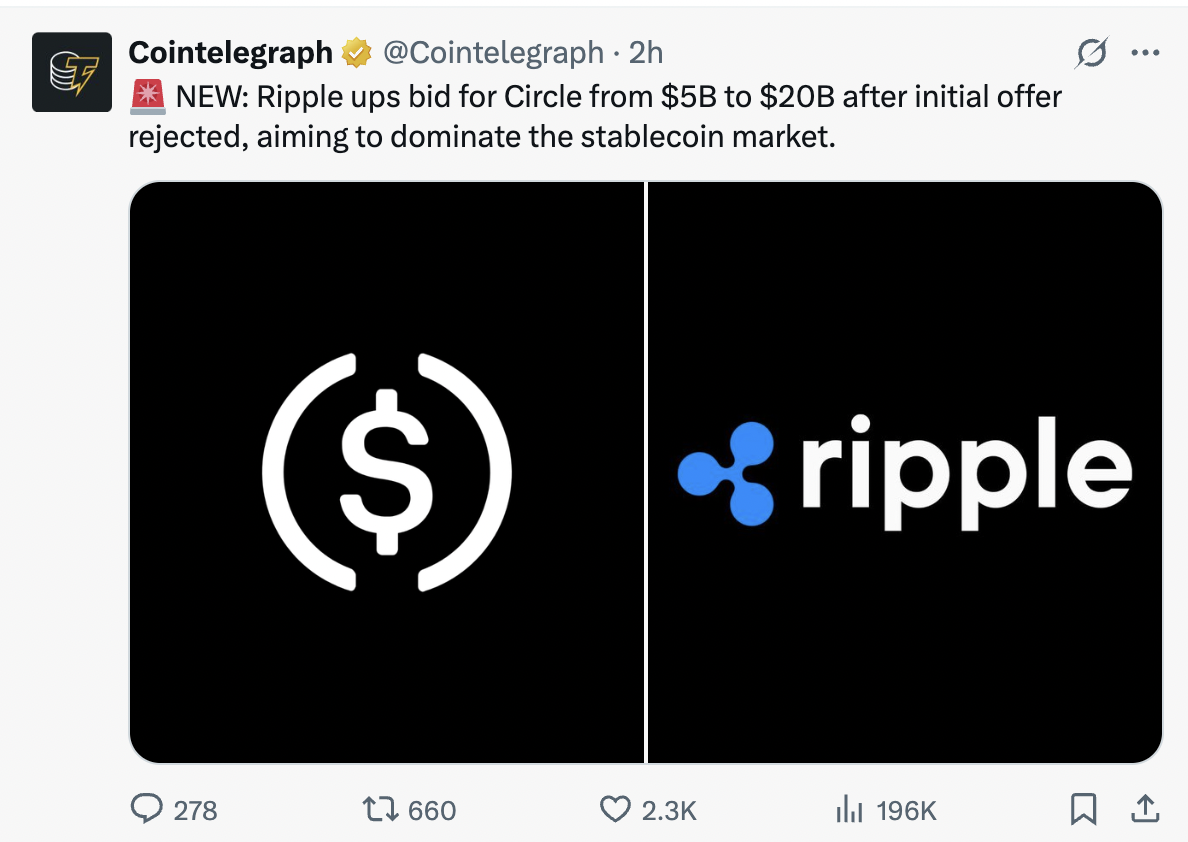Viewport: 1188px width, 842px height.
Task: Click Cointelegraph's gold verified badge
Action: point(355,52)
